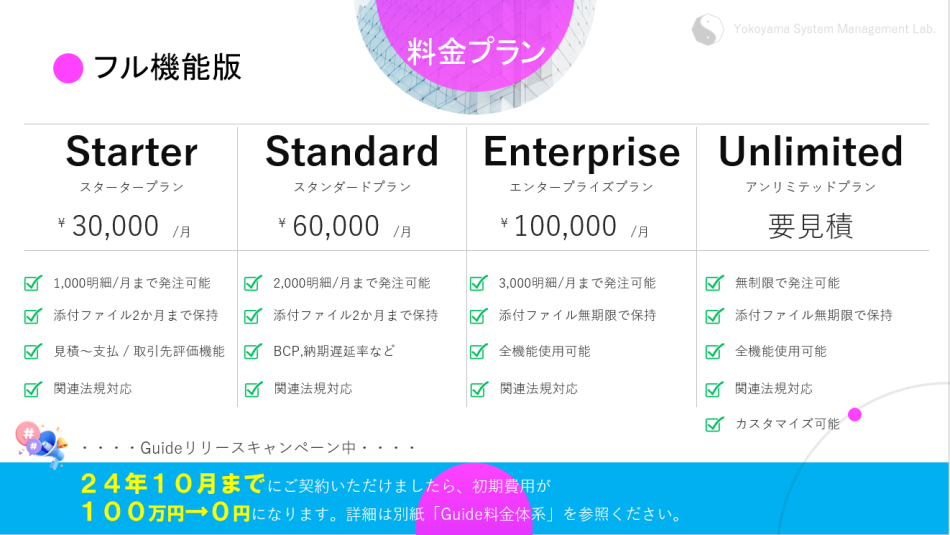
Task: Toggle the Enterprise 添付ファイル無期限で保持 checkbox
Action: point(479,316)
